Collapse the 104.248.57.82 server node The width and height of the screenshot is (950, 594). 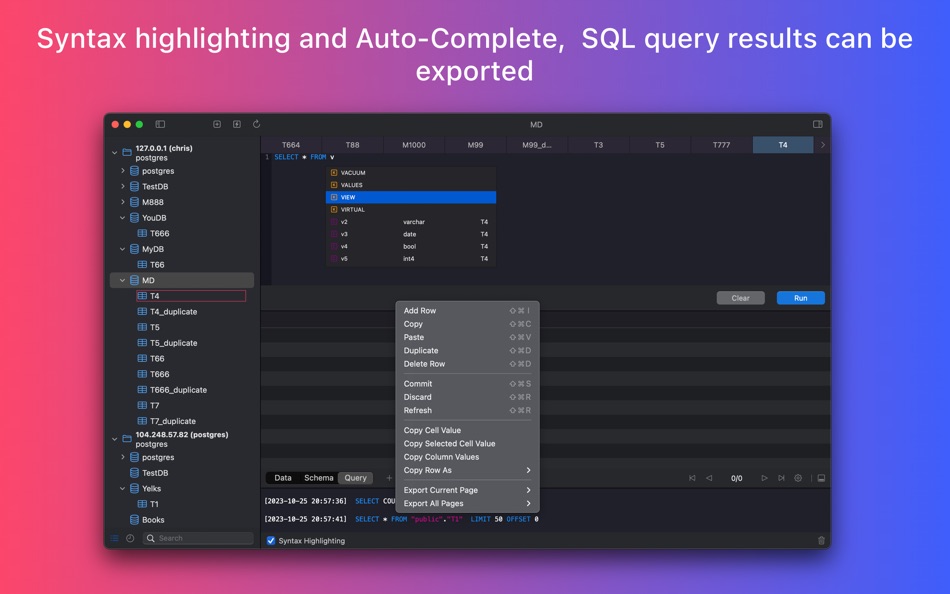(115, 439)
